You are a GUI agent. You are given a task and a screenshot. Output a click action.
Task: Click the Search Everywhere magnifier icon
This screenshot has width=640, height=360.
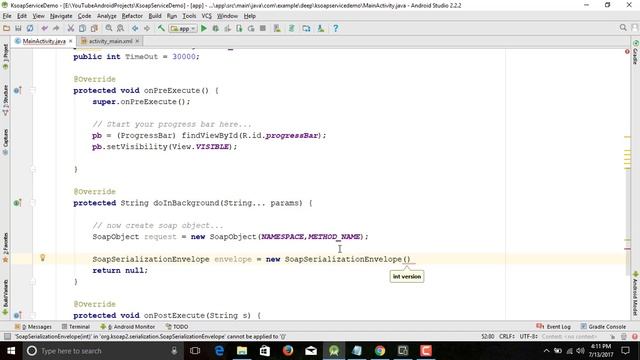(623, 27)
